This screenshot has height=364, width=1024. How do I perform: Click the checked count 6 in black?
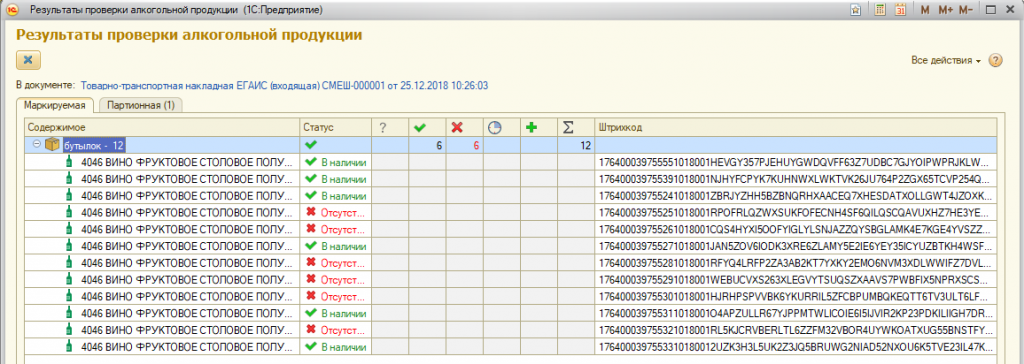(439, 145)
